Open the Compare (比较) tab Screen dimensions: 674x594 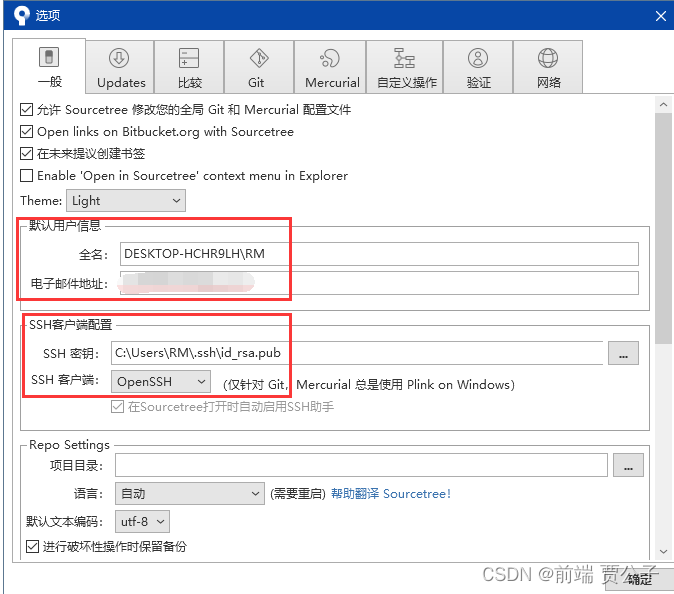(x=189, y=67)
